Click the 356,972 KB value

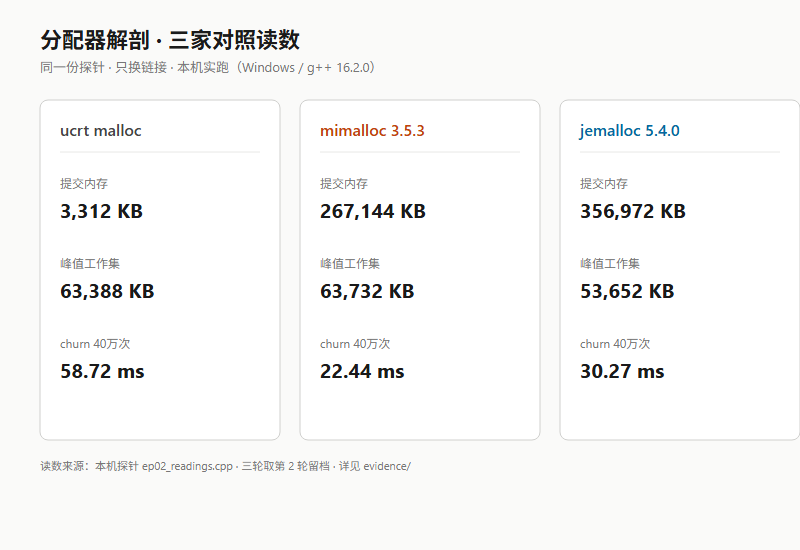pyautogui.click(x=633, y=211)
